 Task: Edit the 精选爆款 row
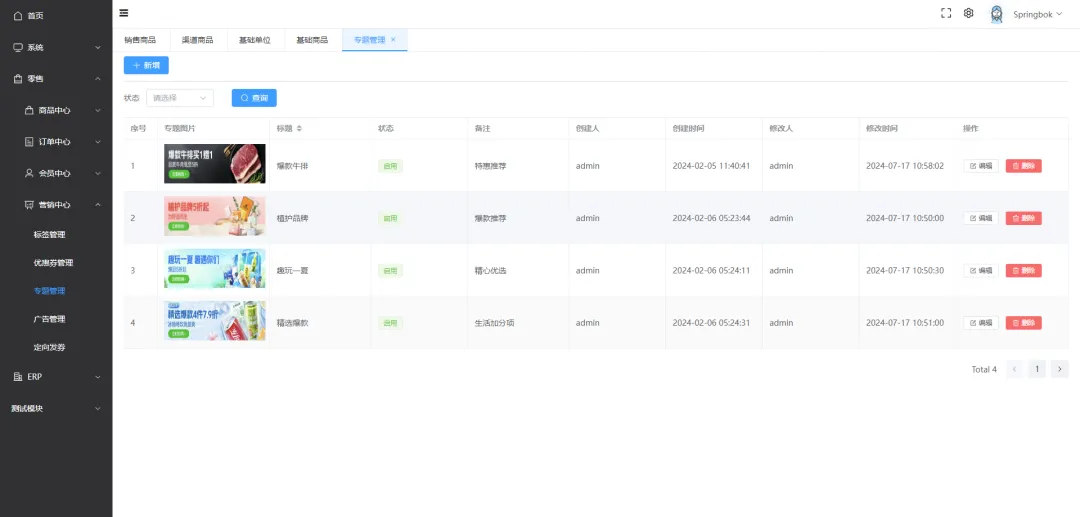coord(981,323)
